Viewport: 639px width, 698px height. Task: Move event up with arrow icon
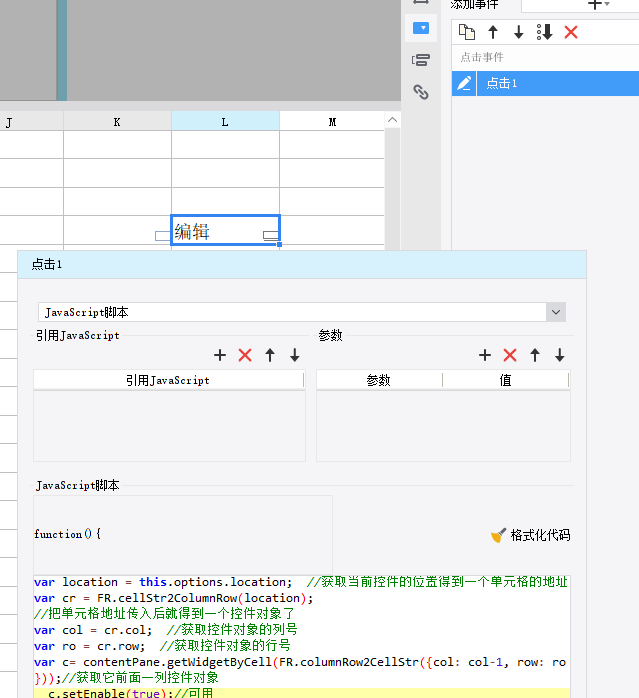point(493,32)
